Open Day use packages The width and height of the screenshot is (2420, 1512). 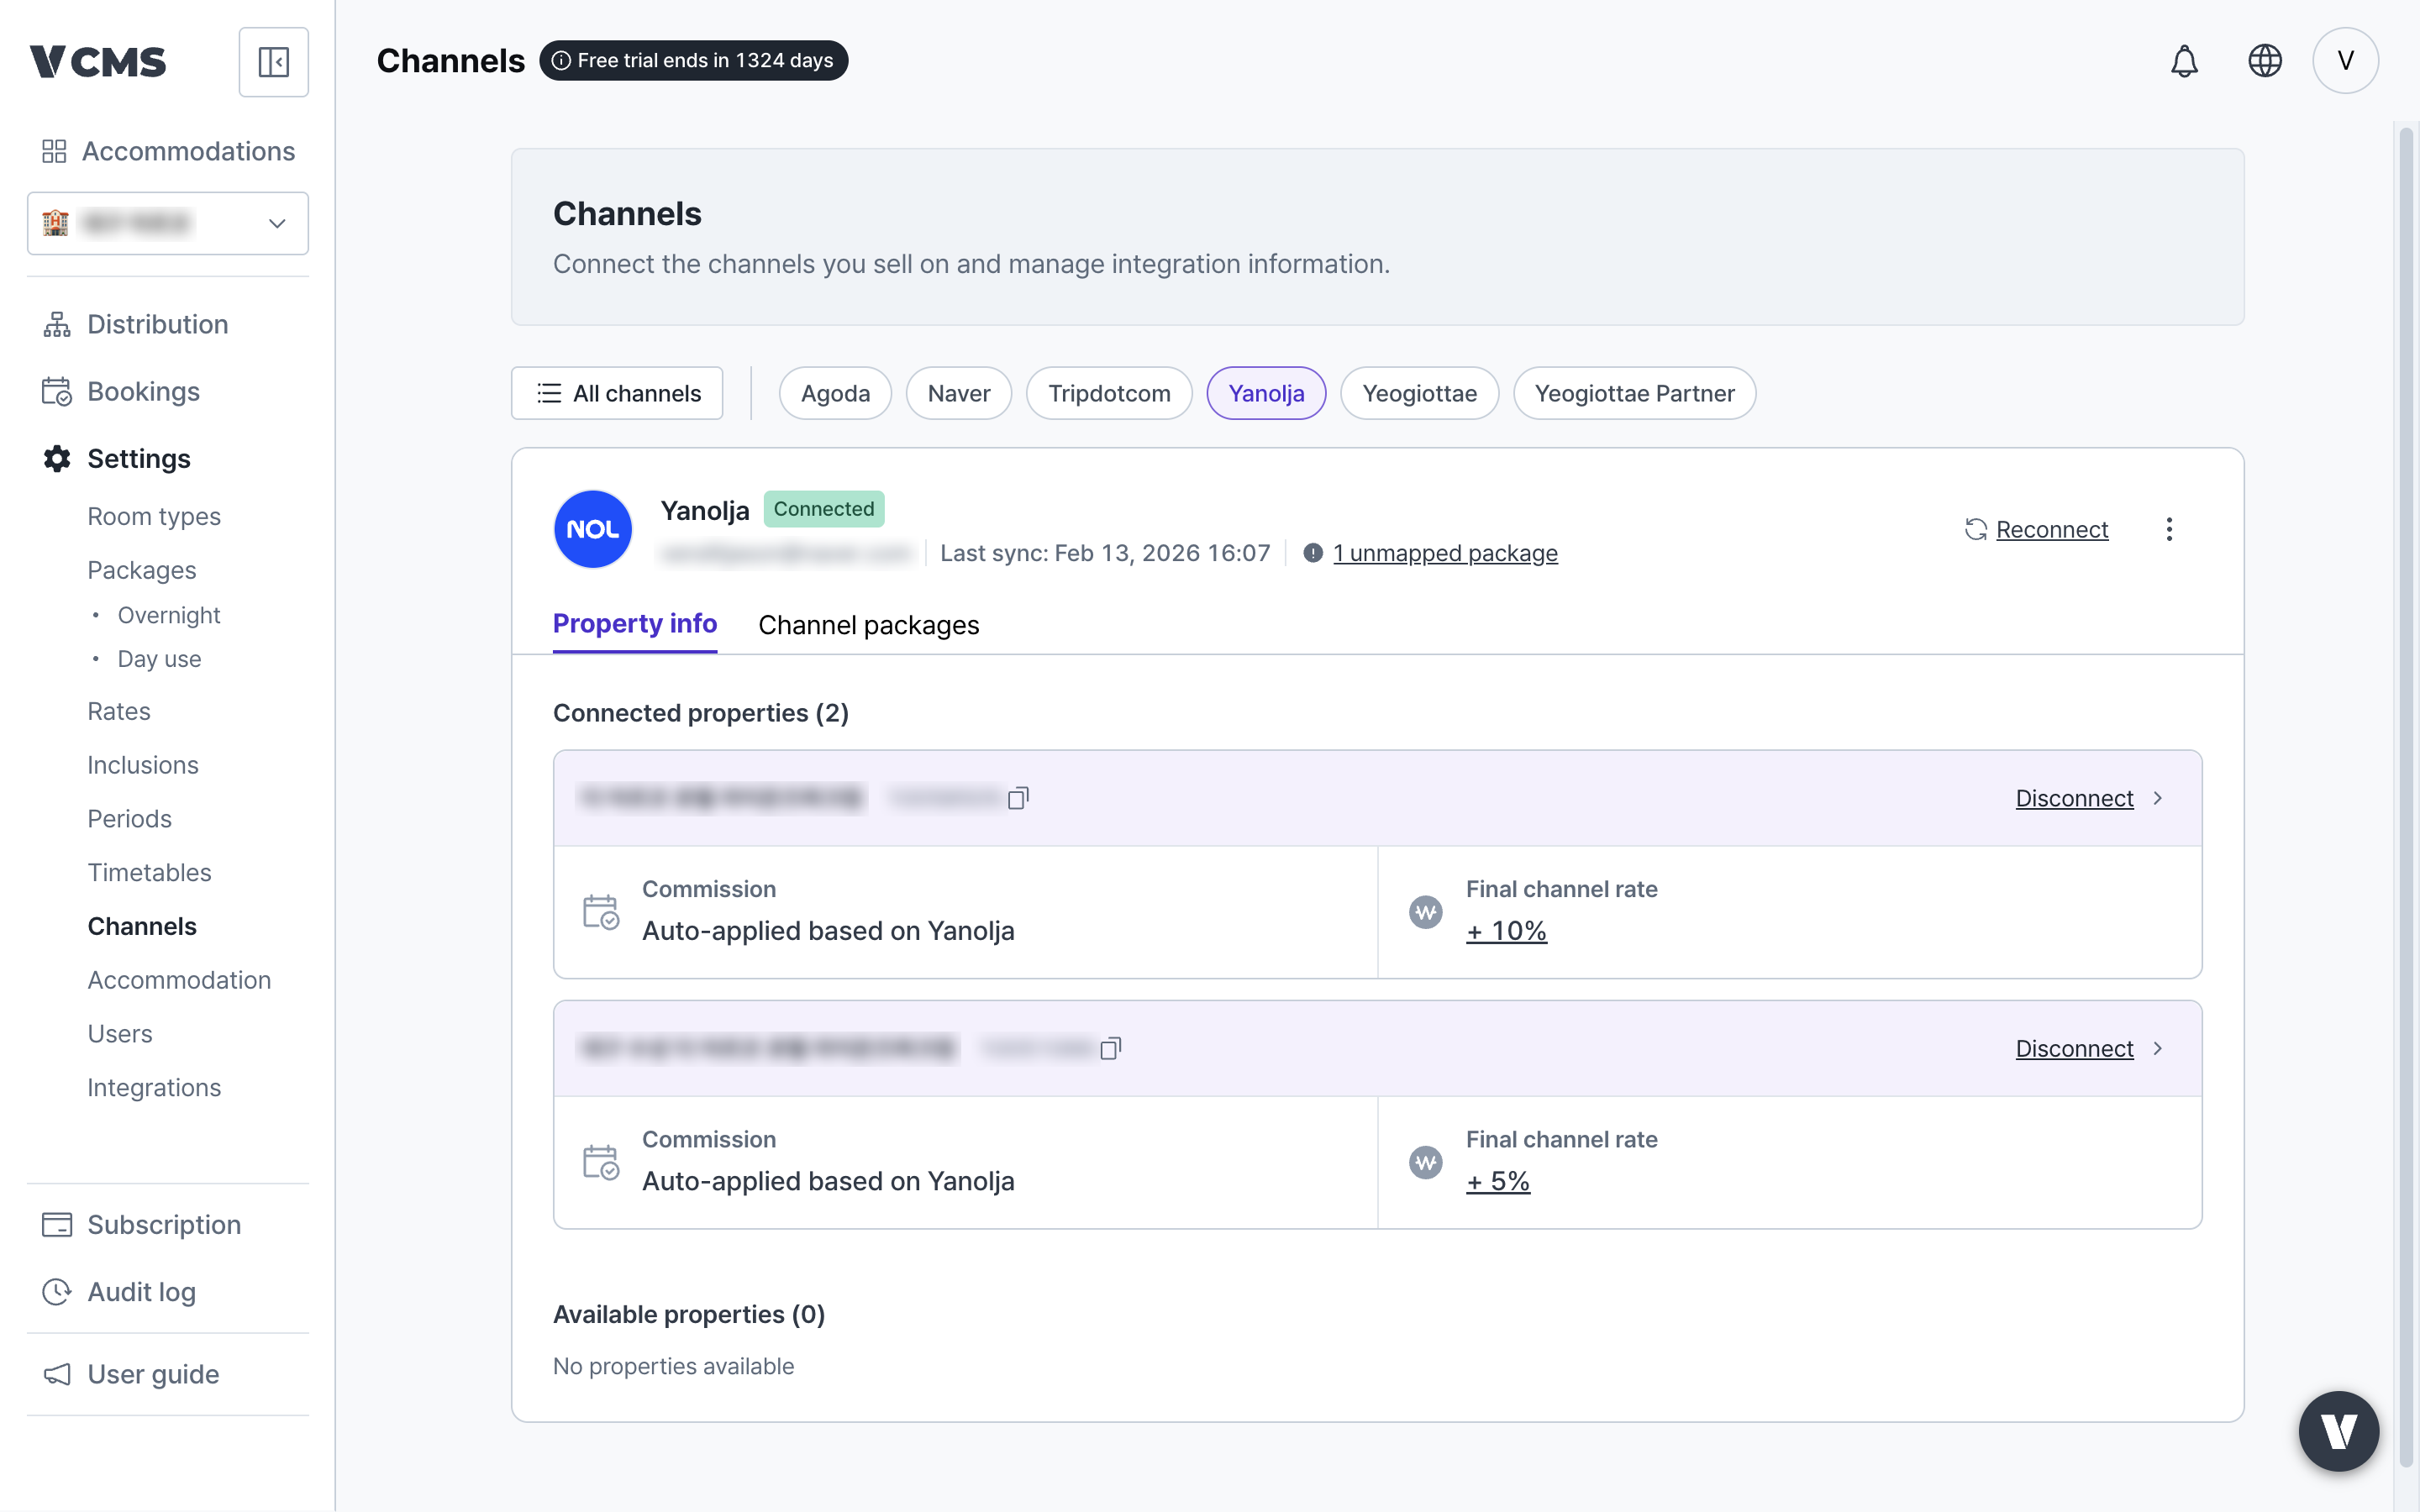(x=160, y=659)
